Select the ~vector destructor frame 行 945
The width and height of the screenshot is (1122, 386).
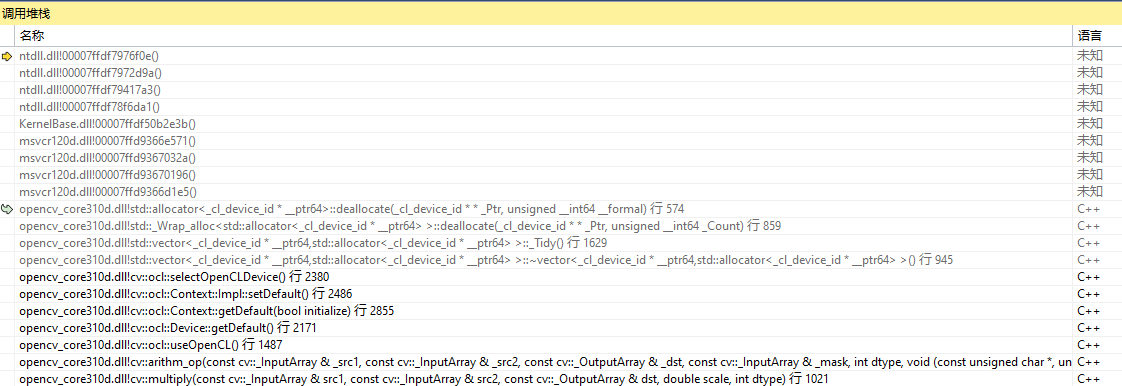click(x=486, y=260)
